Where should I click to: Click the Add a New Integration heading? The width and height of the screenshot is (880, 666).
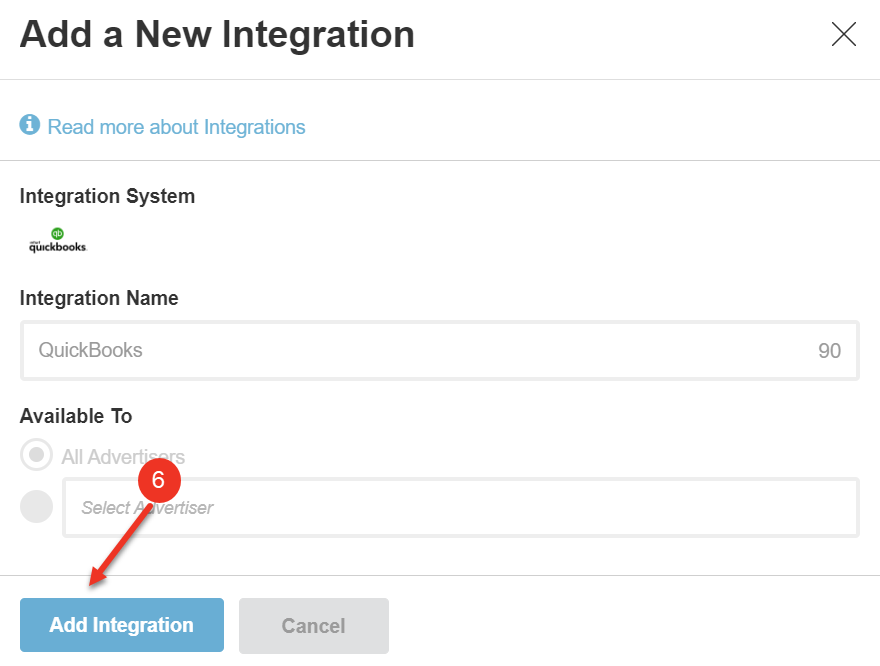click(x=217, y=35)
